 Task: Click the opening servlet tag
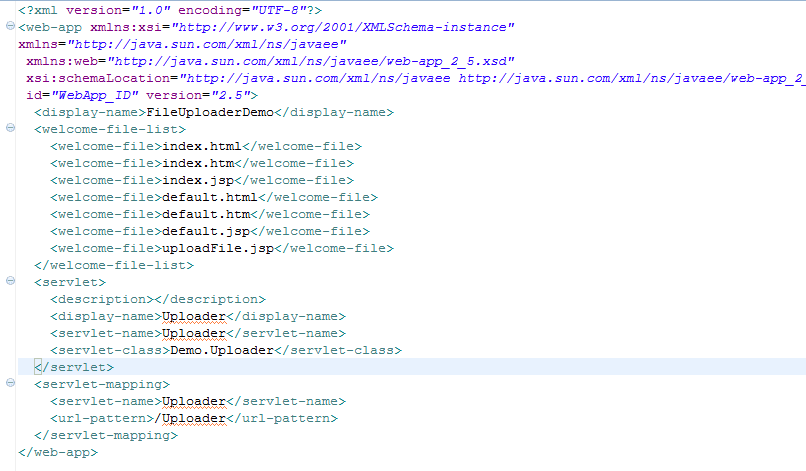pos(70,282)
